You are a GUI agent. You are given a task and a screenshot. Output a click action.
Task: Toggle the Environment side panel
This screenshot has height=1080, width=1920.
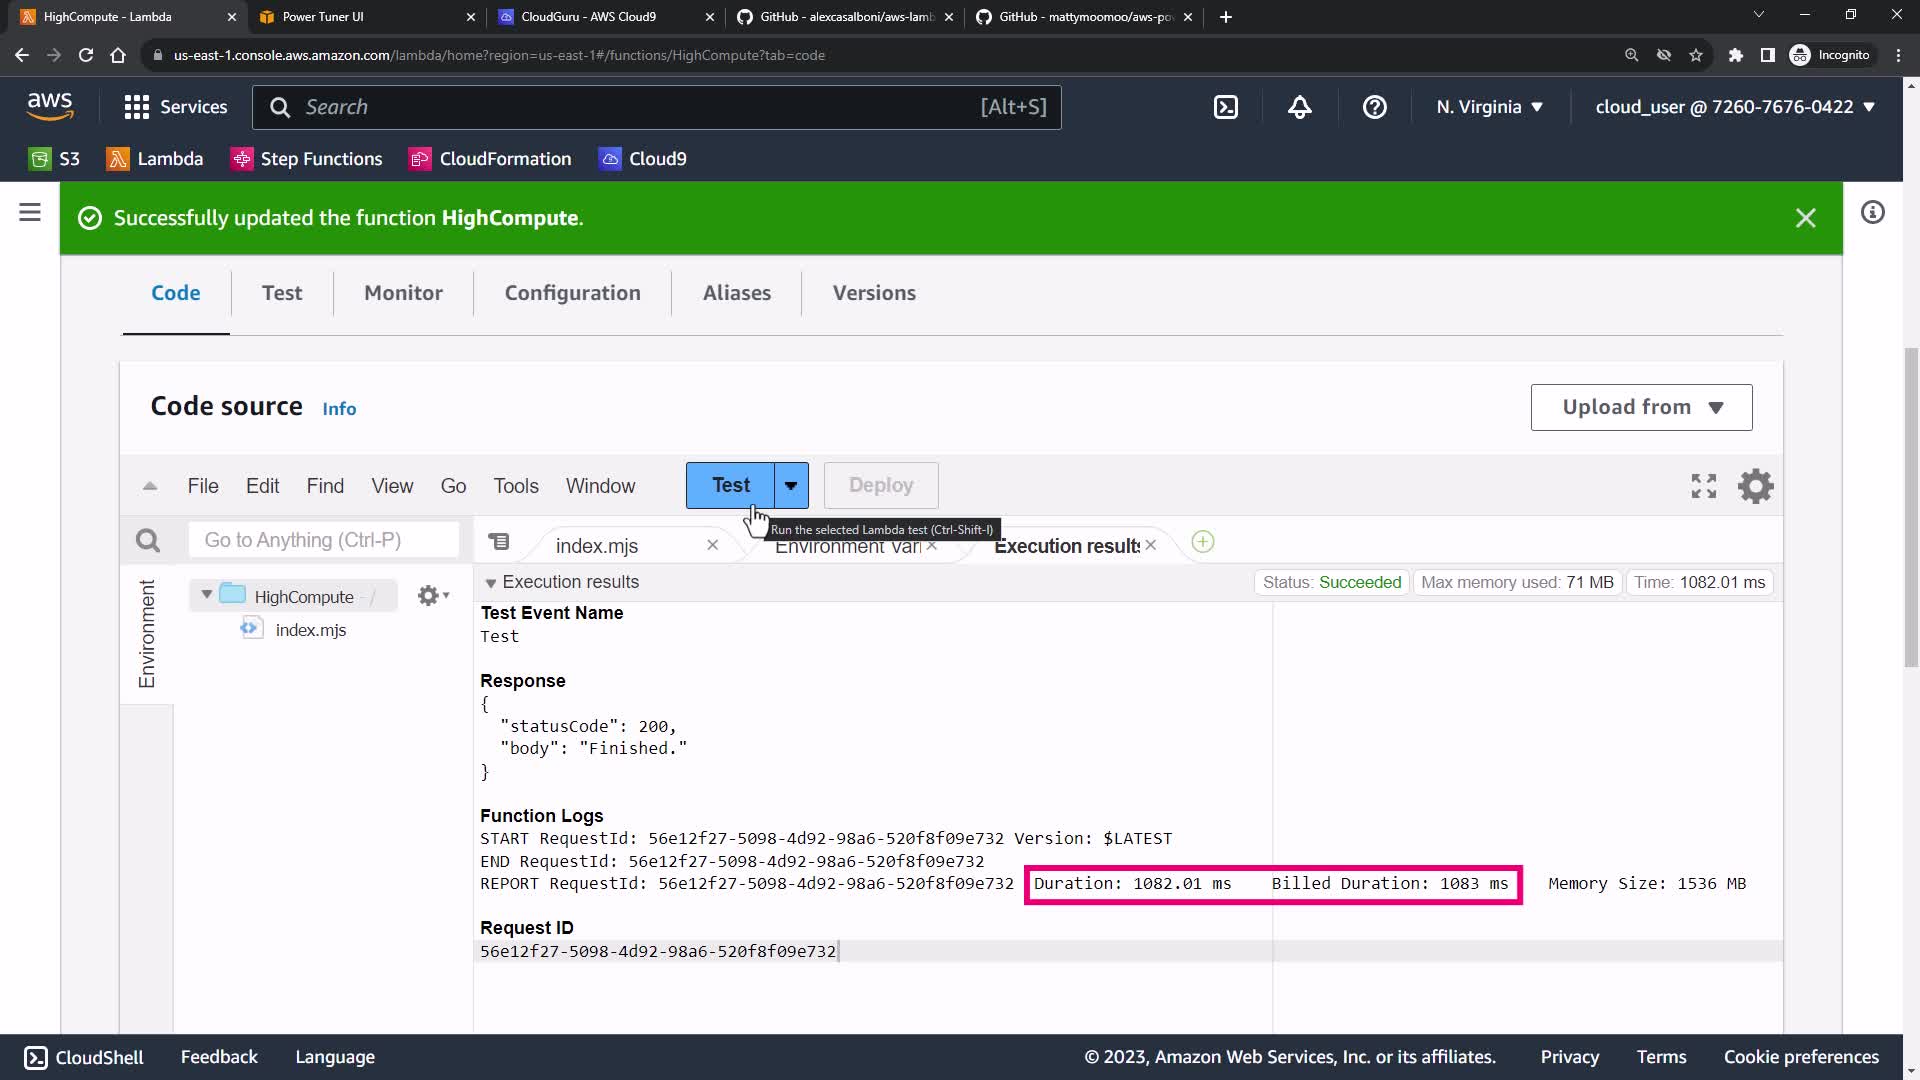click(x=147, y=634)
